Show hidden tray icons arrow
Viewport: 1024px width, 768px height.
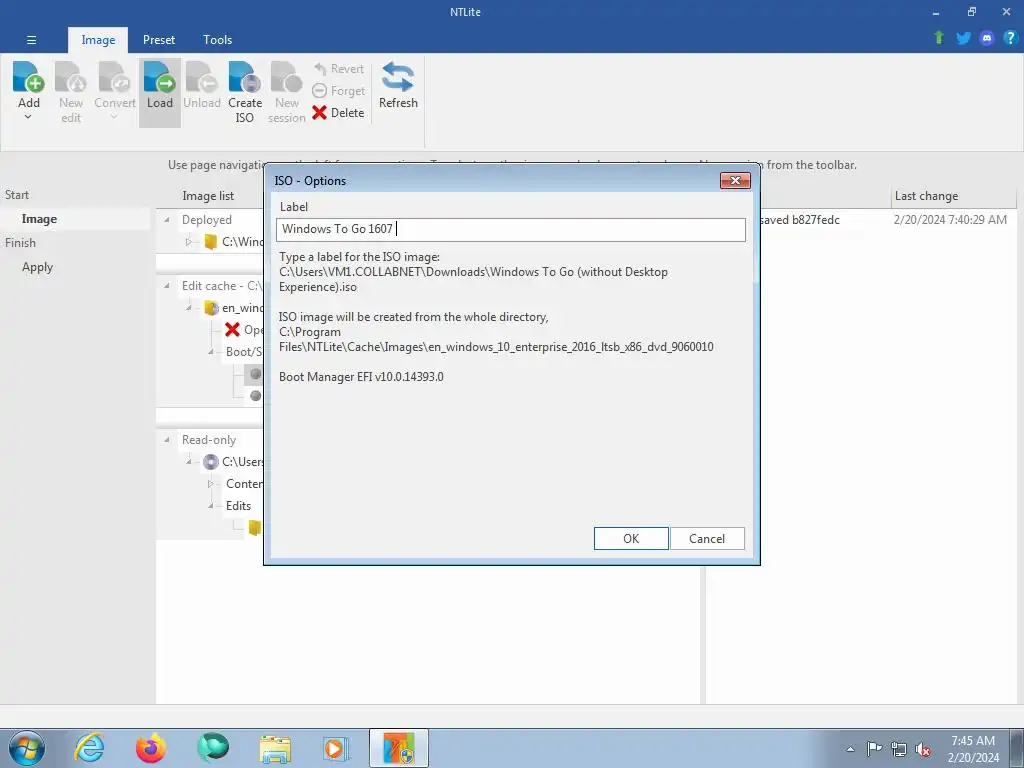[850, 749]
